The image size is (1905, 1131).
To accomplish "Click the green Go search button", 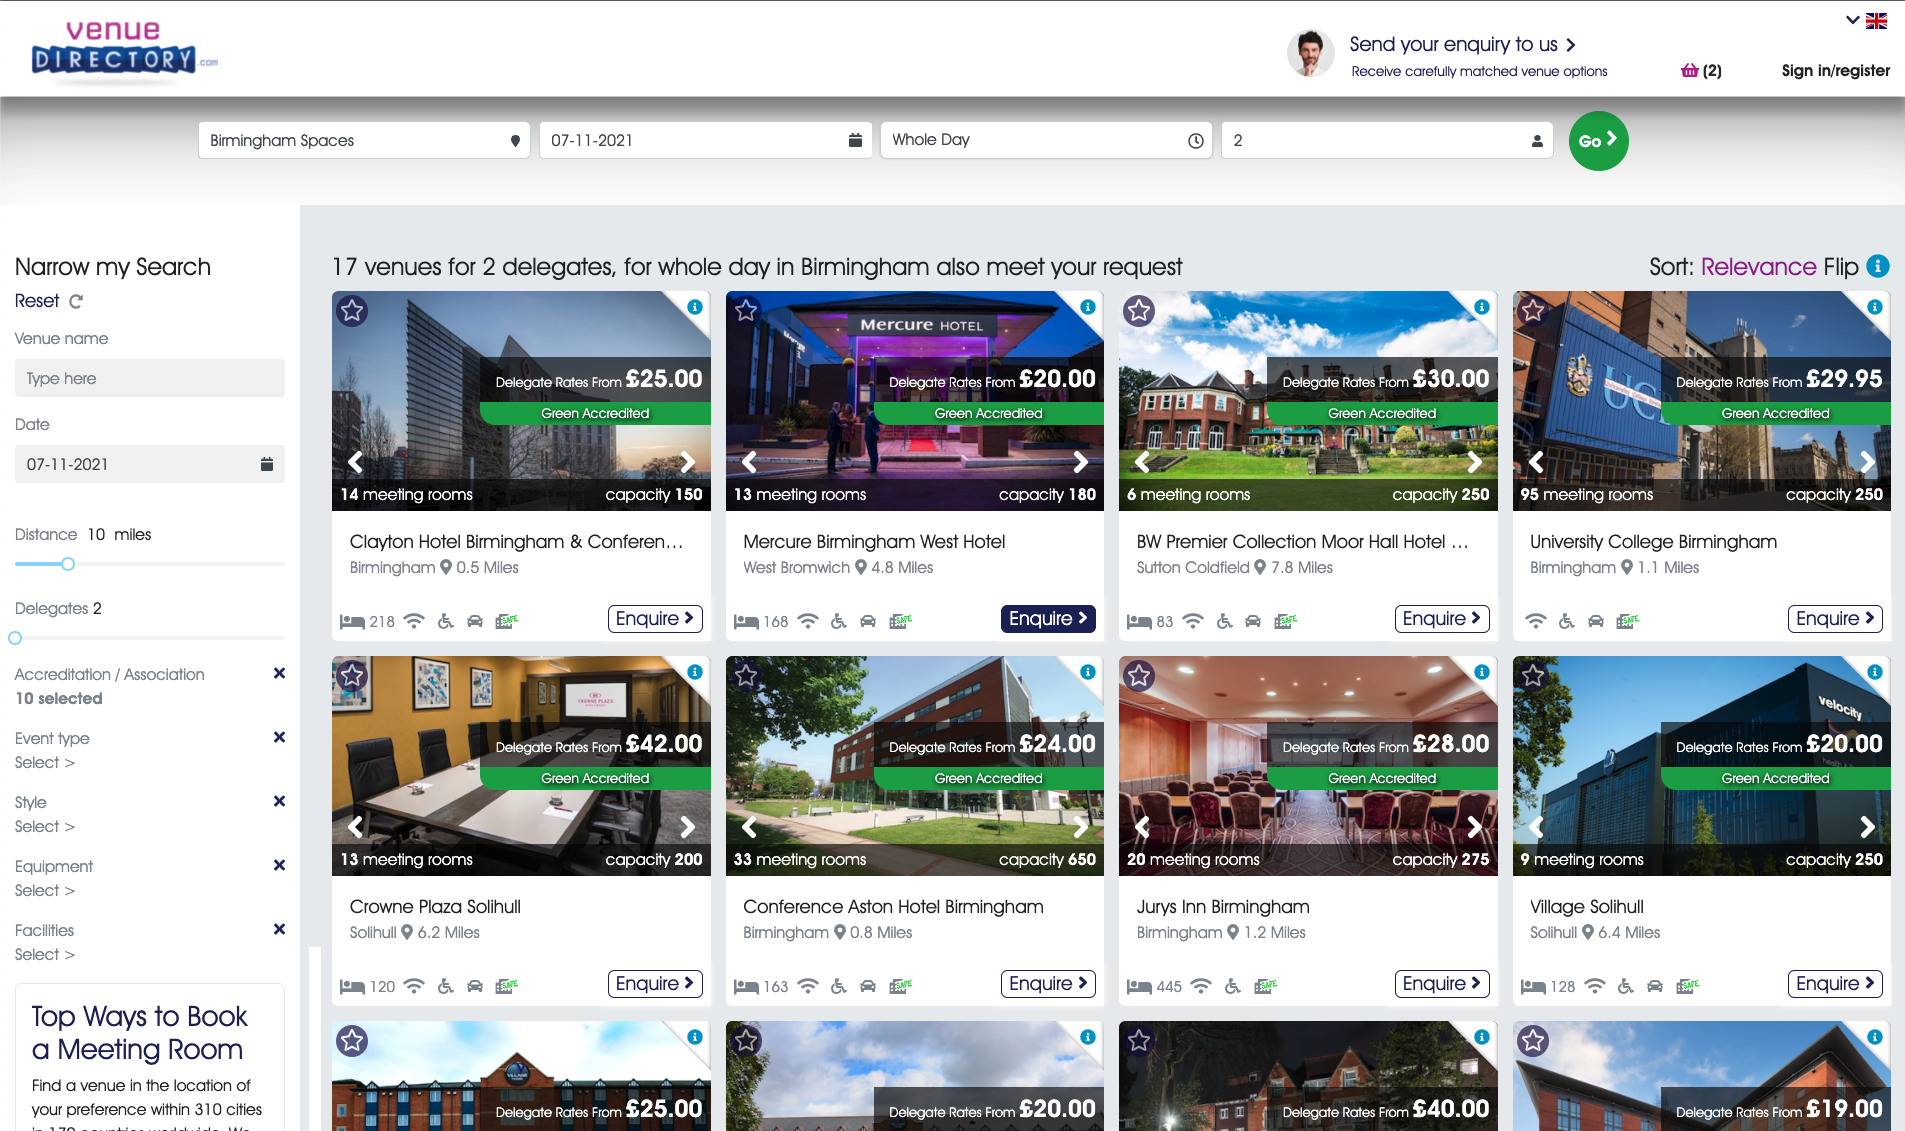I will pos(1598,141).
